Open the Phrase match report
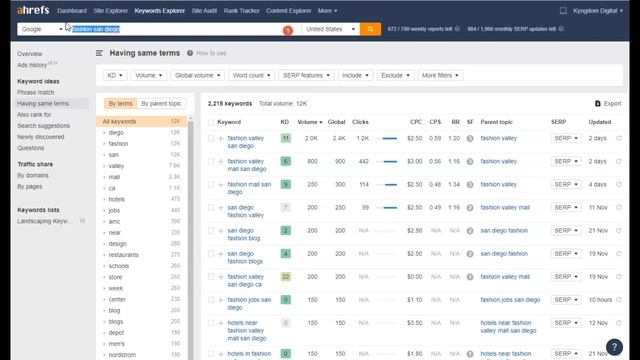This screenshot has height=360, width=640. [x=36, y=92]
